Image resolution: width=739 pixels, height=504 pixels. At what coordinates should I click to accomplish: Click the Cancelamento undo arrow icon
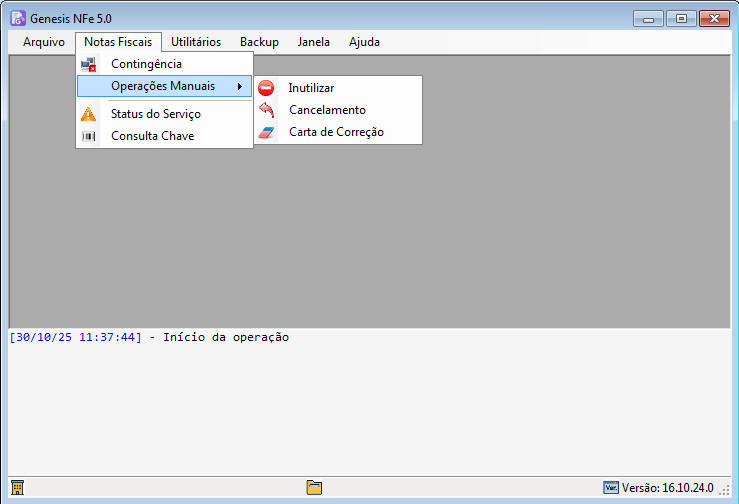click(266, 110)
